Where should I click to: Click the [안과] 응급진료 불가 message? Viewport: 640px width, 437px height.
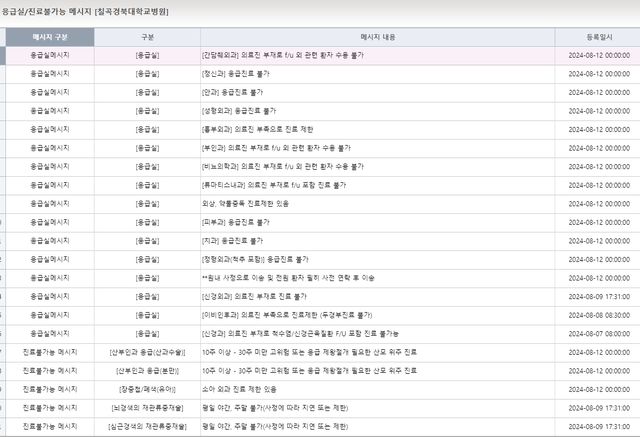pos(234,91)
